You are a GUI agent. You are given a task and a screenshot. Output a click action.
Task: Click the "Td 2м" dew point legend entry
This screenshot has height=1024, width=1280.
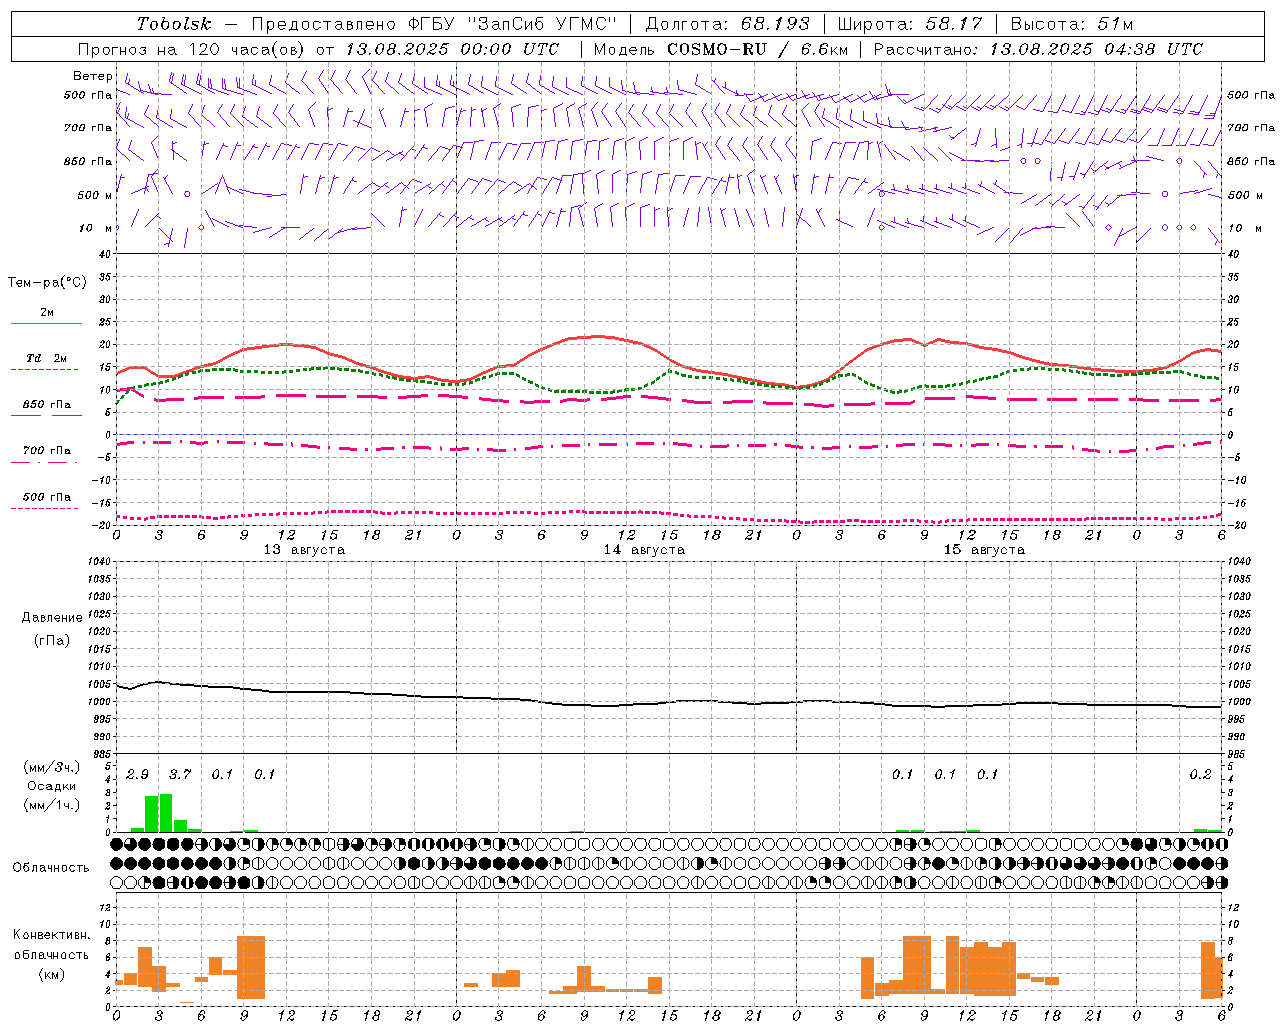click(x=47, y=358)
